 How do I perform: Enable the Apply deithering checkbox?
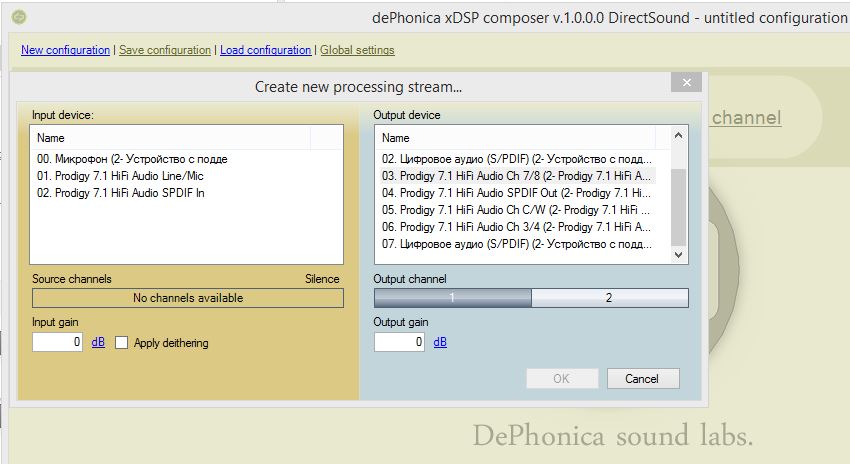click(121, 343)
